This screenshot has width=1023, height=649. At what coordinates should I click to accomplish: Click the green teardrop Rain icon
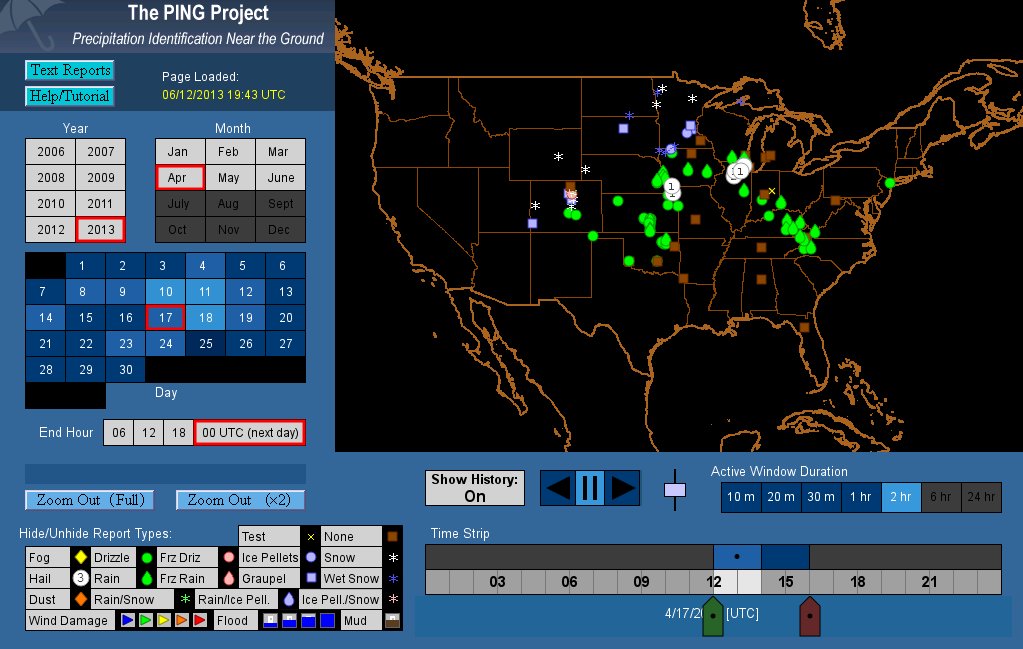pos(147,578)
